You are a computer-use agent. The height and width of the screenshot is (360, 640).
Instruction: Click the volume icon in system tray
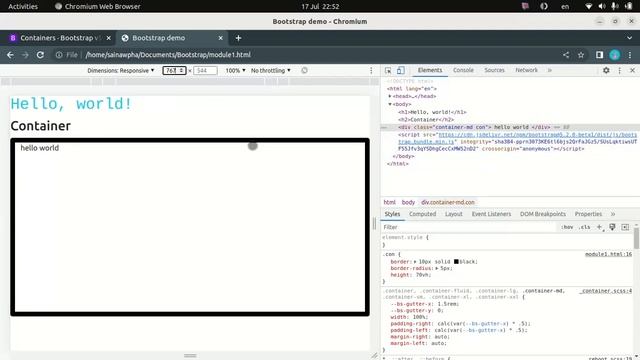pos(602,6)
